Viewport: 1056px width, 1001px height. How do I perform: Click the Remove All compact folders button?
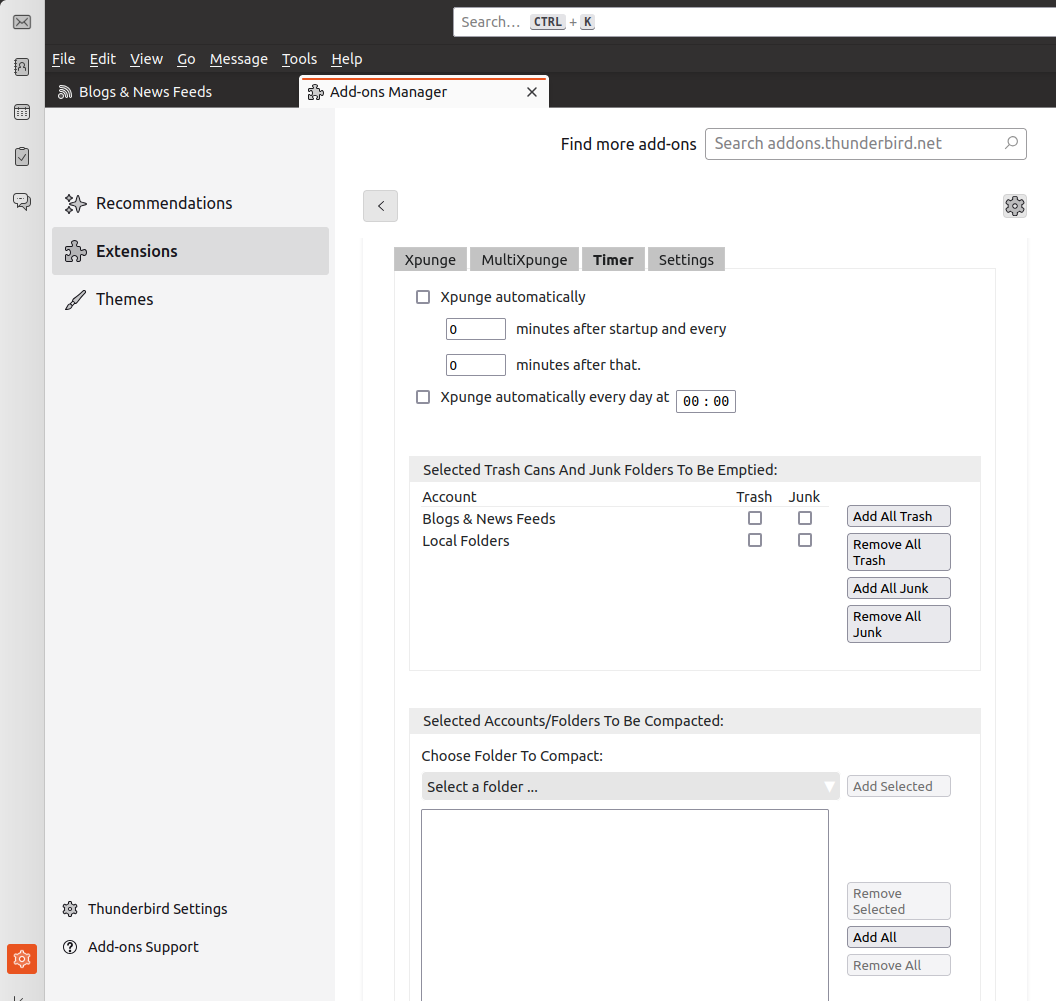pos(898,965)
